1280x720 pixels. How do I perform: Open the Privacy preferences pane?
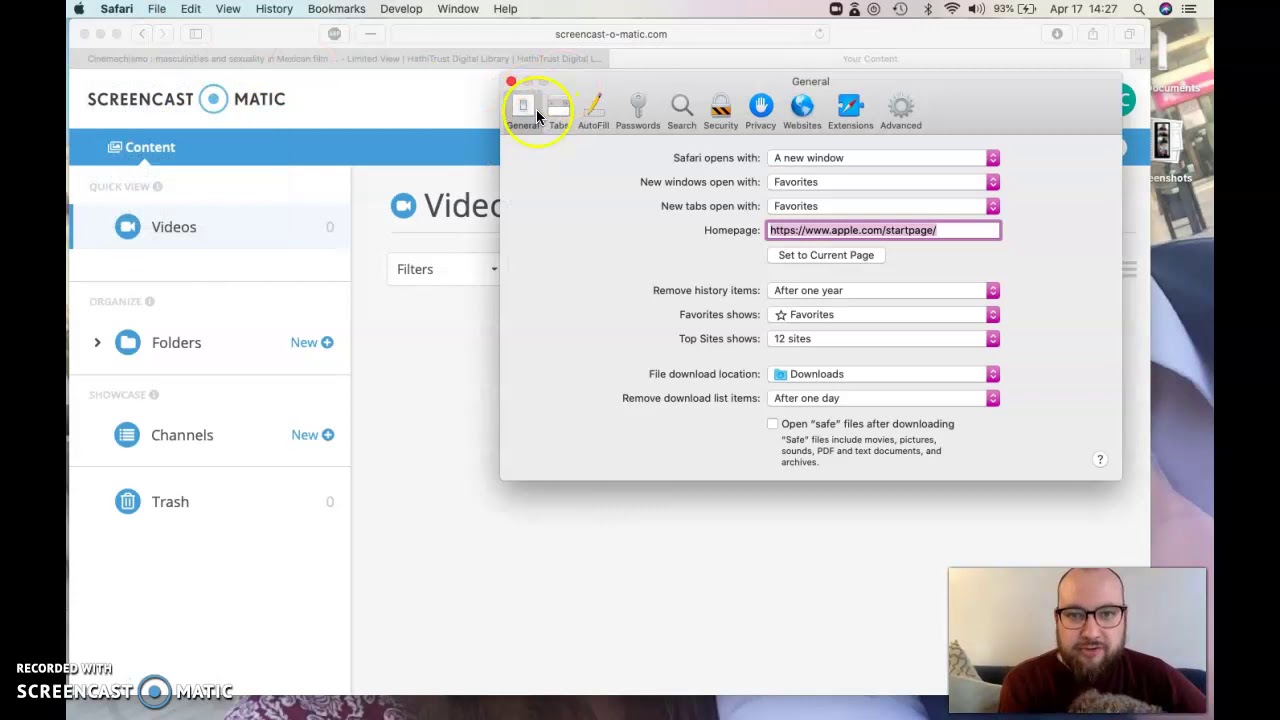click(x=761, y=112)
